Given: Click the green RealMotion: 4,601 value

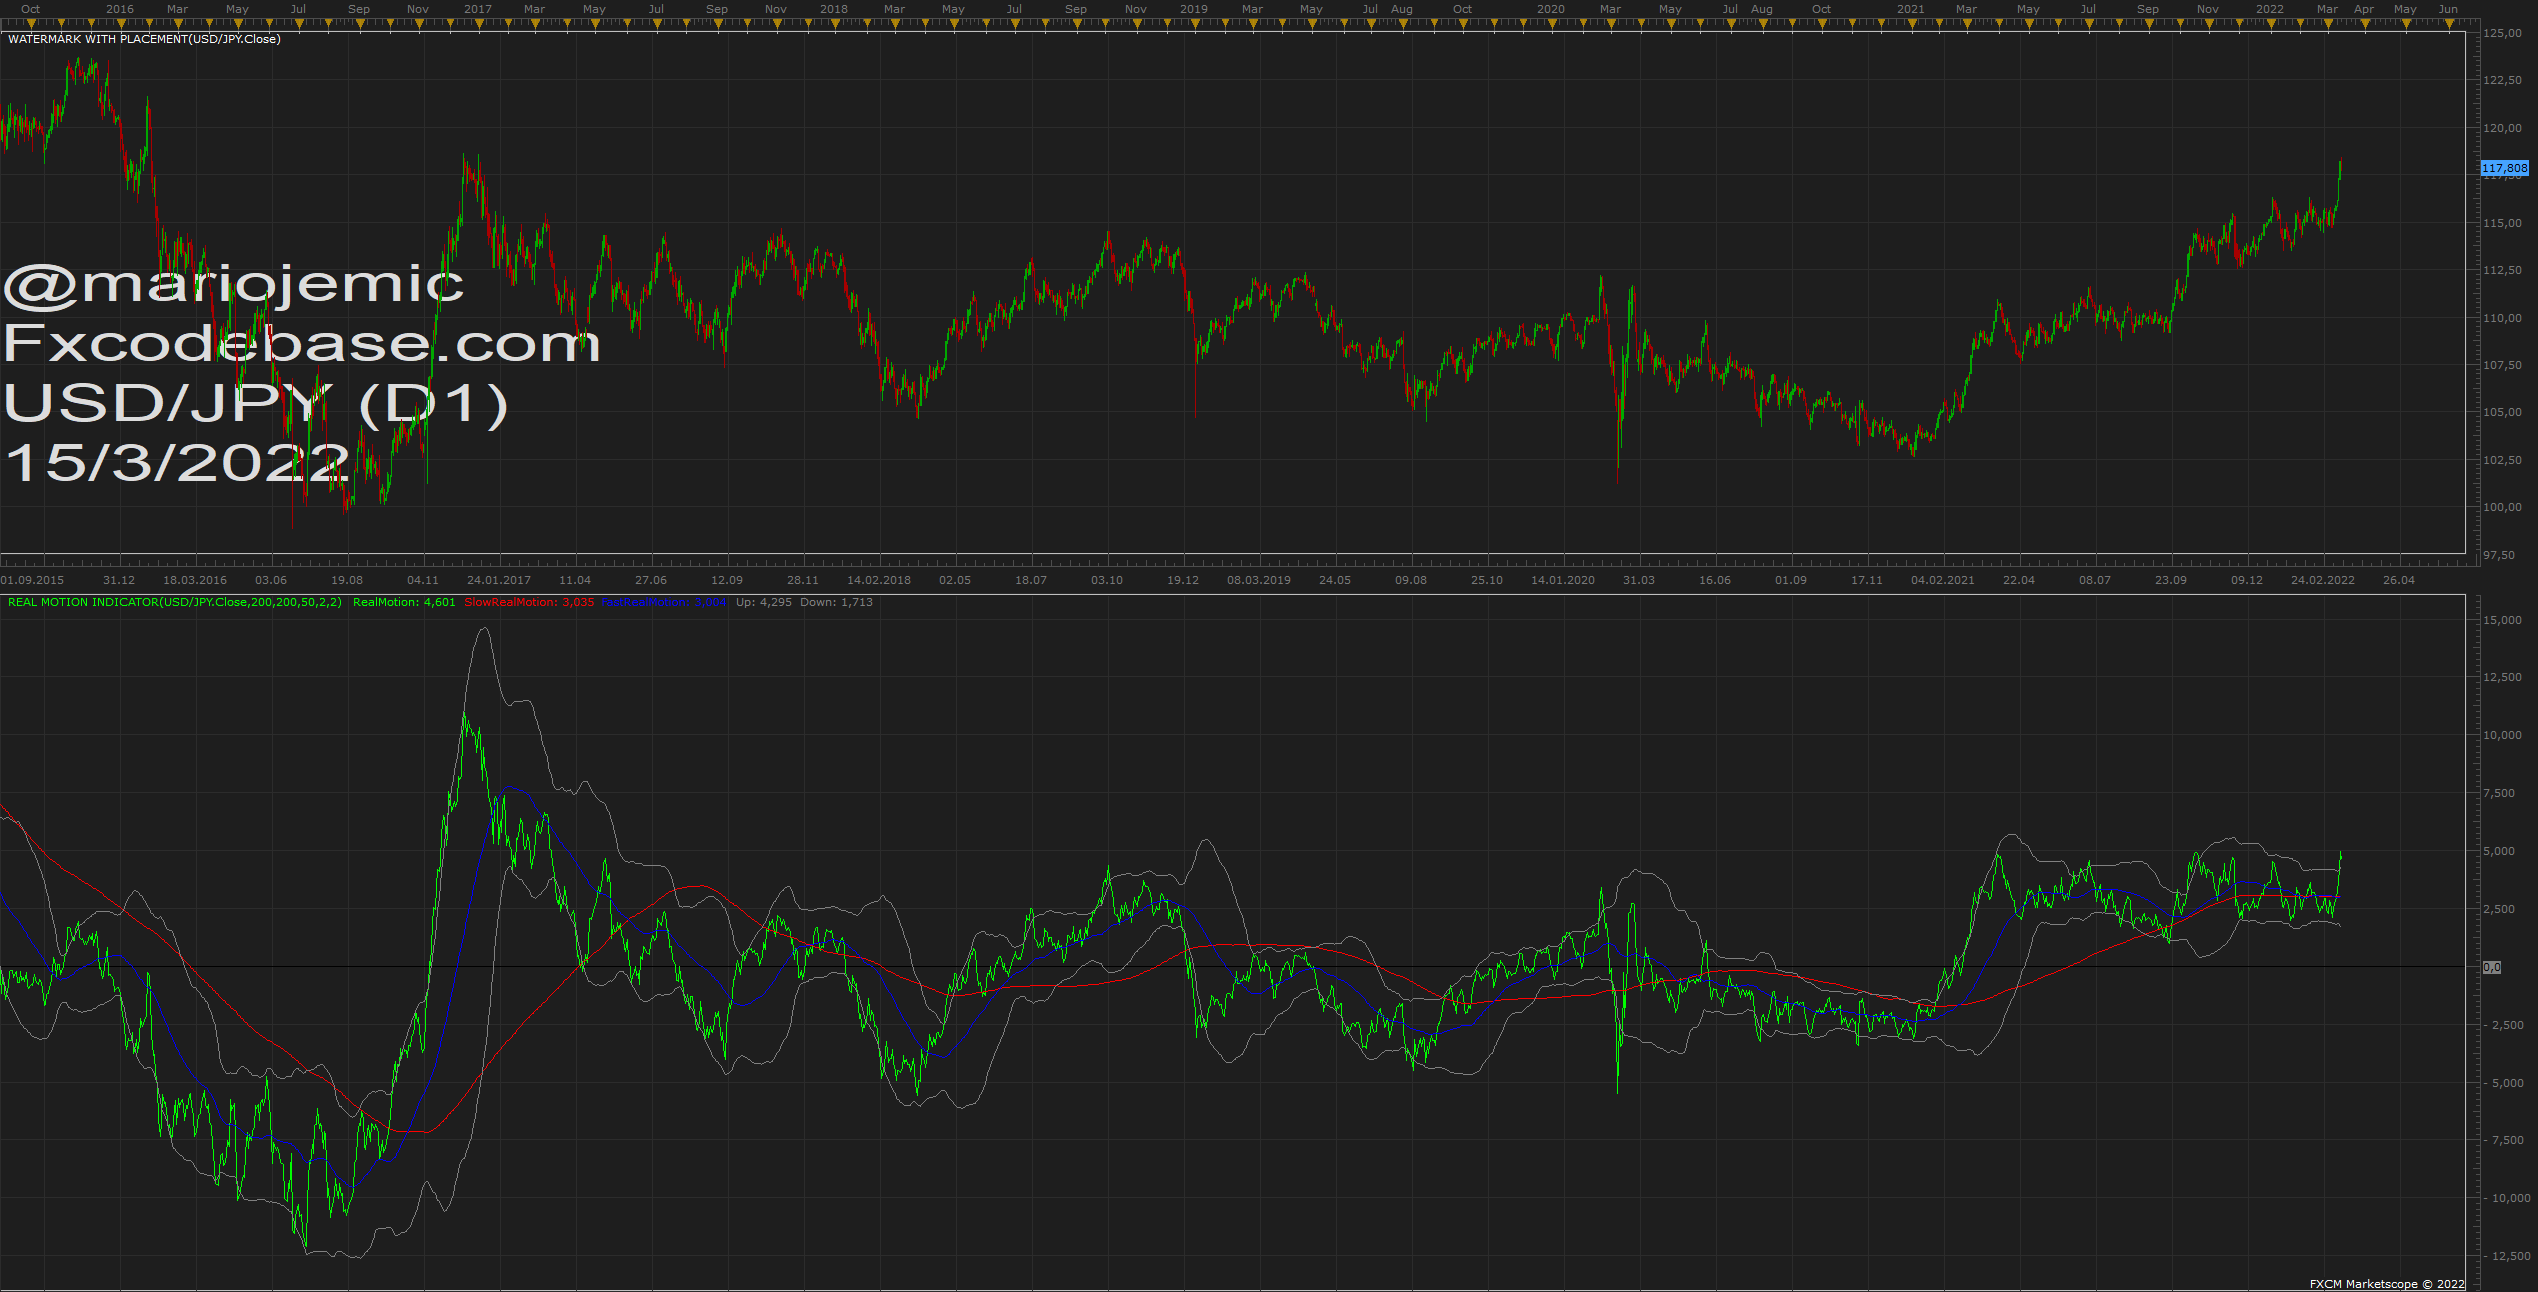Looking at the screenshot, I should (x=404, y=602).
